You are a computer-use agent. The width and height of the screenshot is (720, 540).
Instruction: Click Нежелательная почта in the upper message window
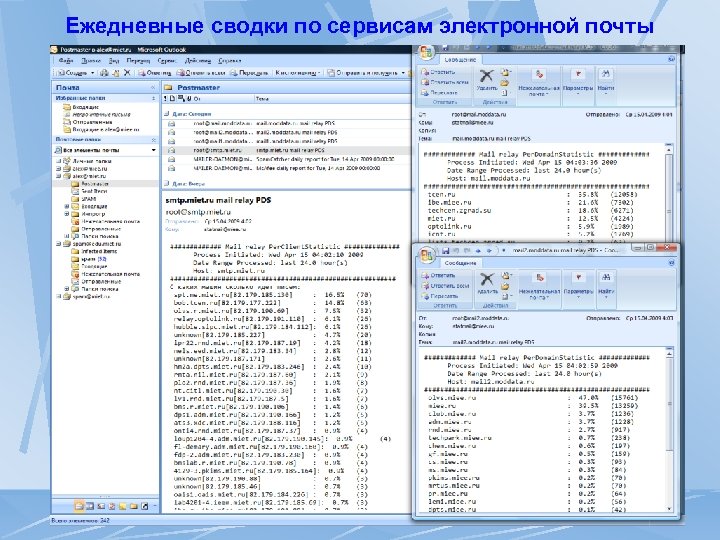539,83
